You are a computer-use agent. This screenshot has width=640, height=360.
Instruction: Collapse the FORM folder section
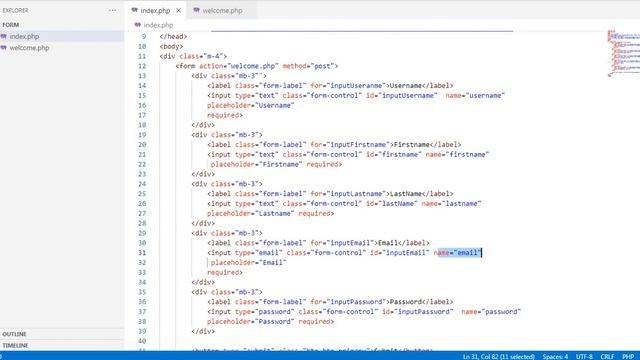[11, 25]
